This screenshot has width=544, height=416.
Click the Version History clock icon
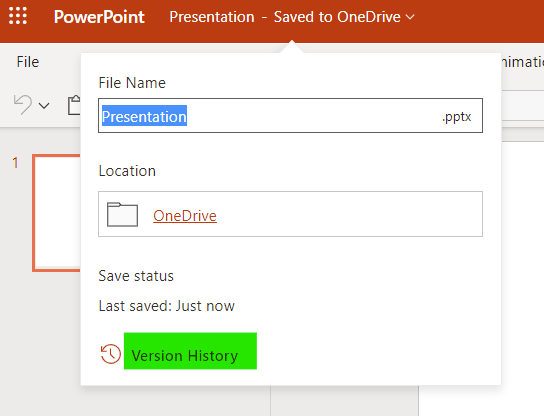110,354
